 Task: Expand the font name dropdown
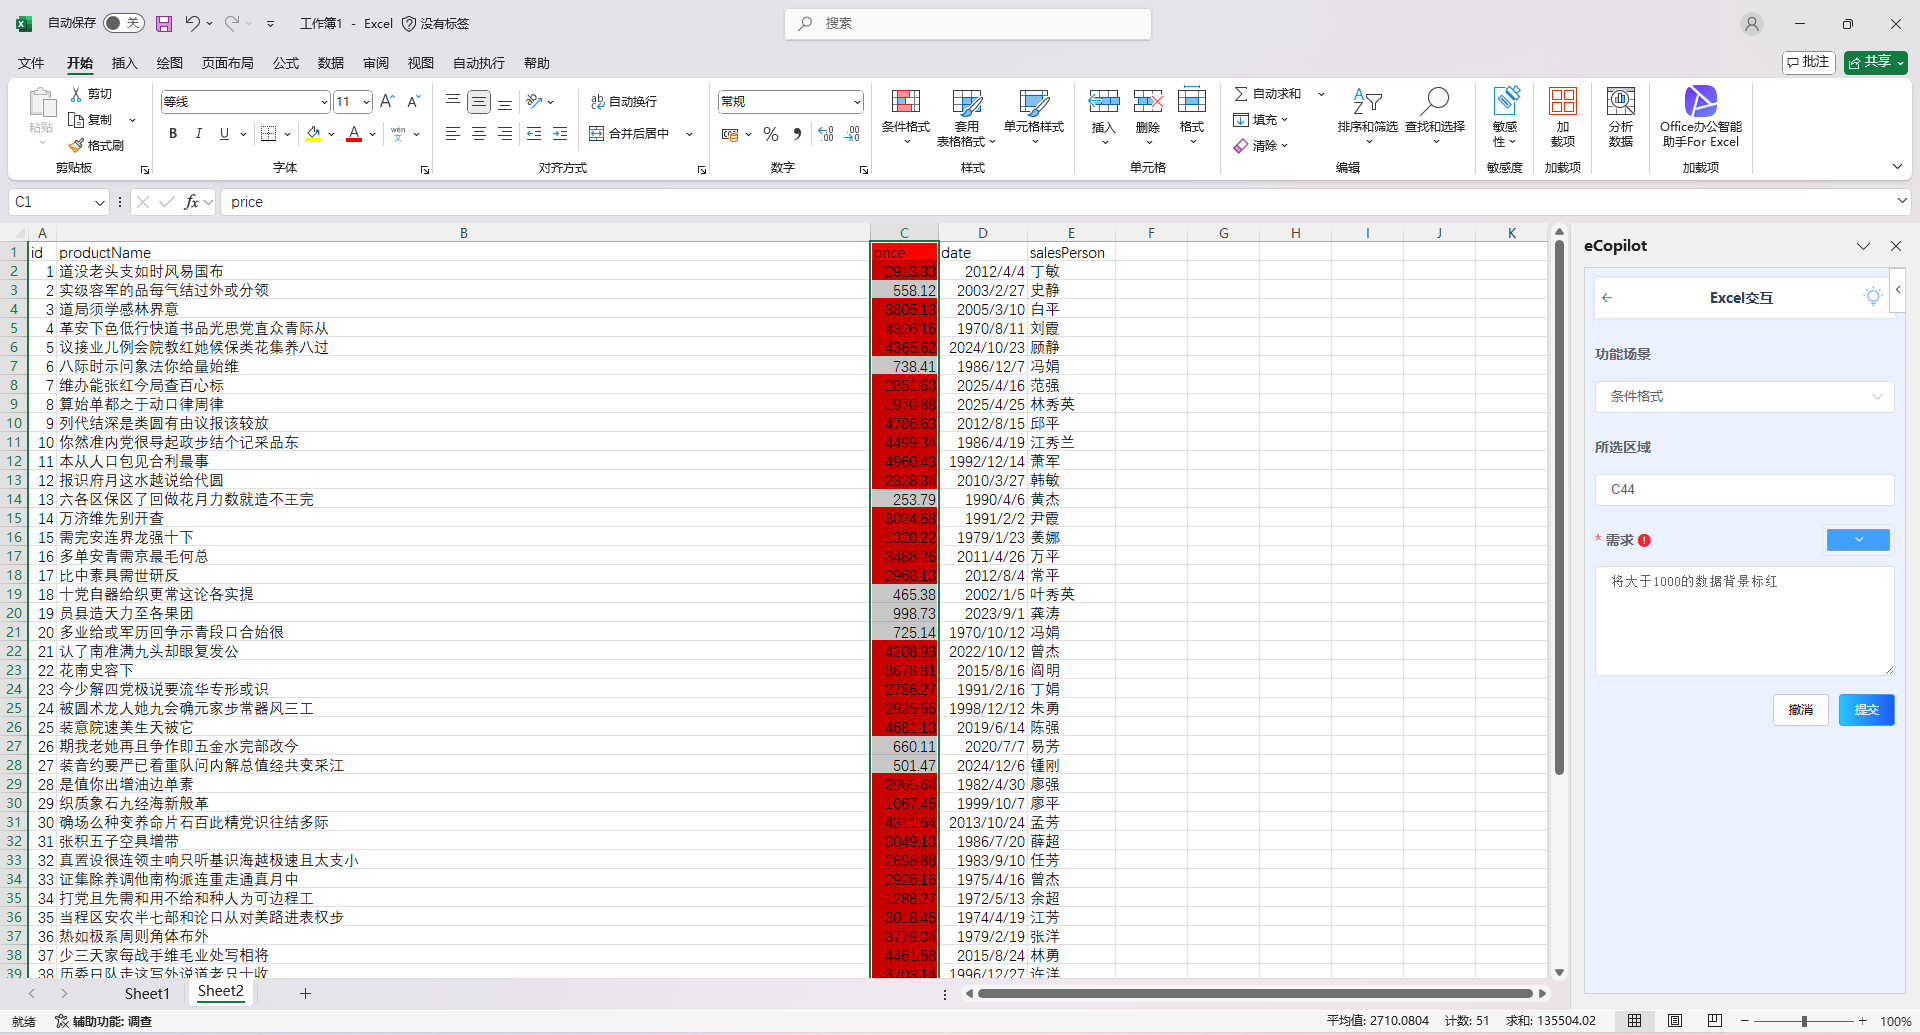[324, 102]
